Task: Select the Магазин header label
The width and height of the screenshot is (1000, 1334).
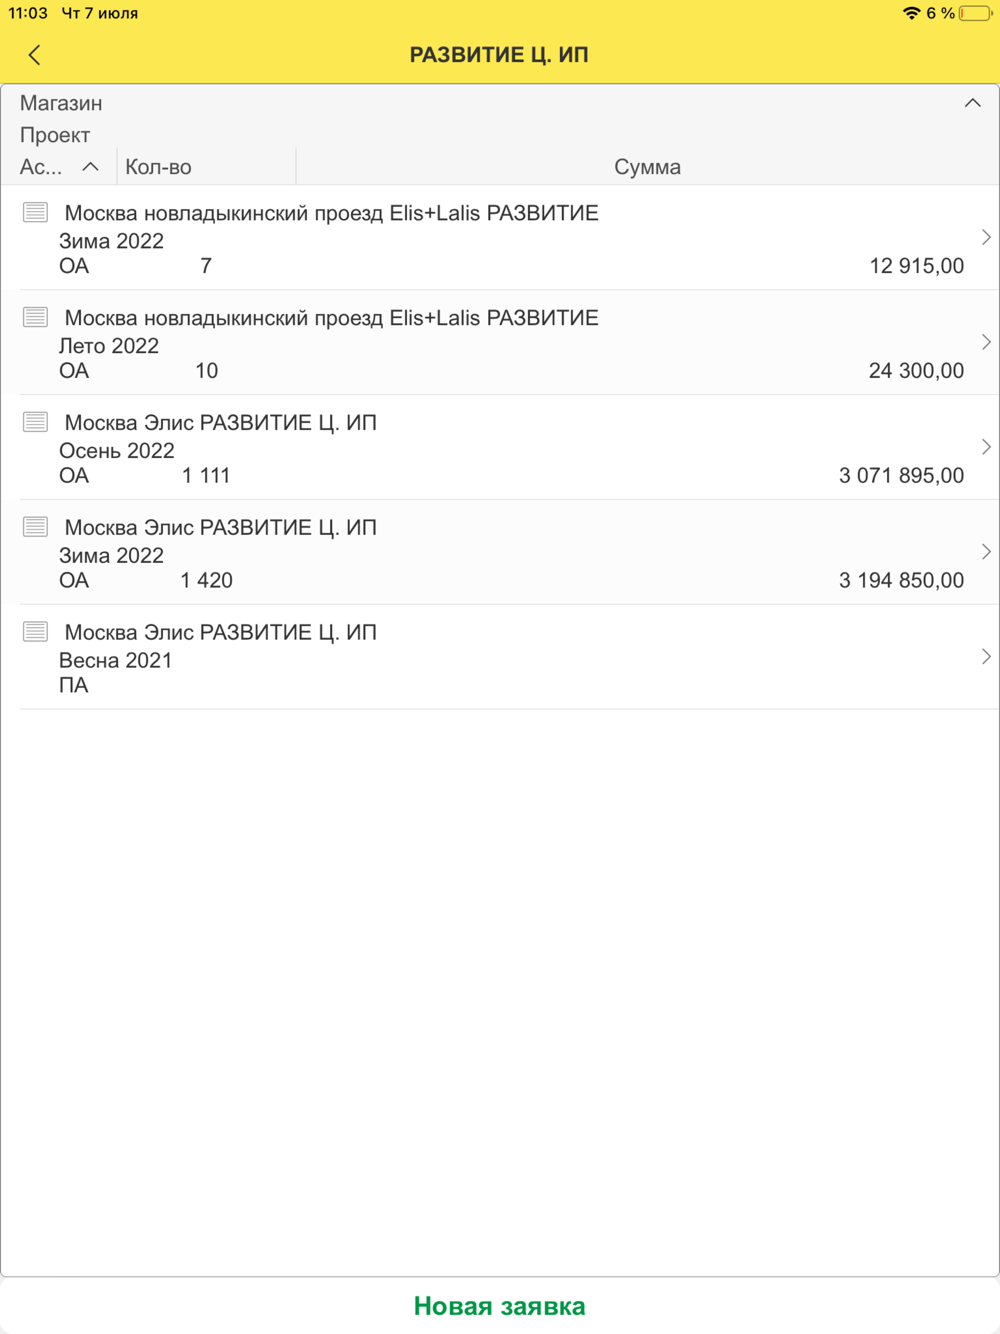Action: 61,103
